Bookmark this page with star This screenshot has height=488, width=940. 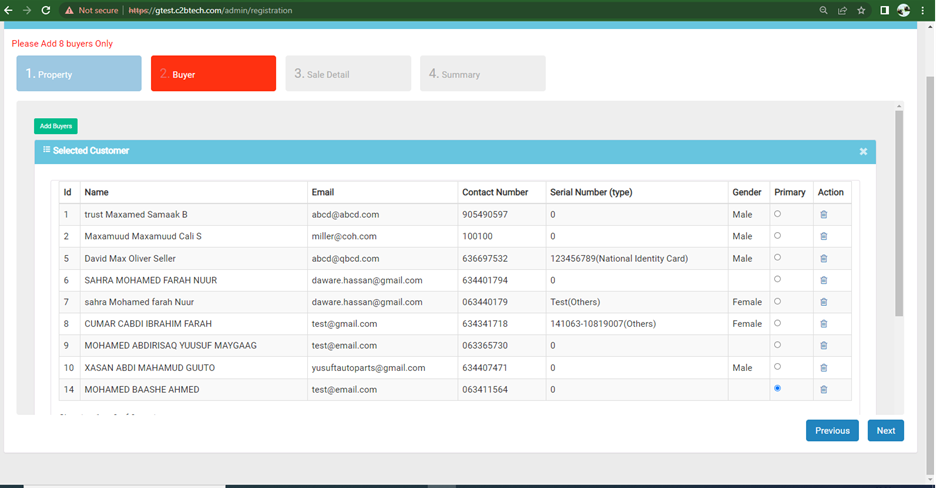[861, 10]
